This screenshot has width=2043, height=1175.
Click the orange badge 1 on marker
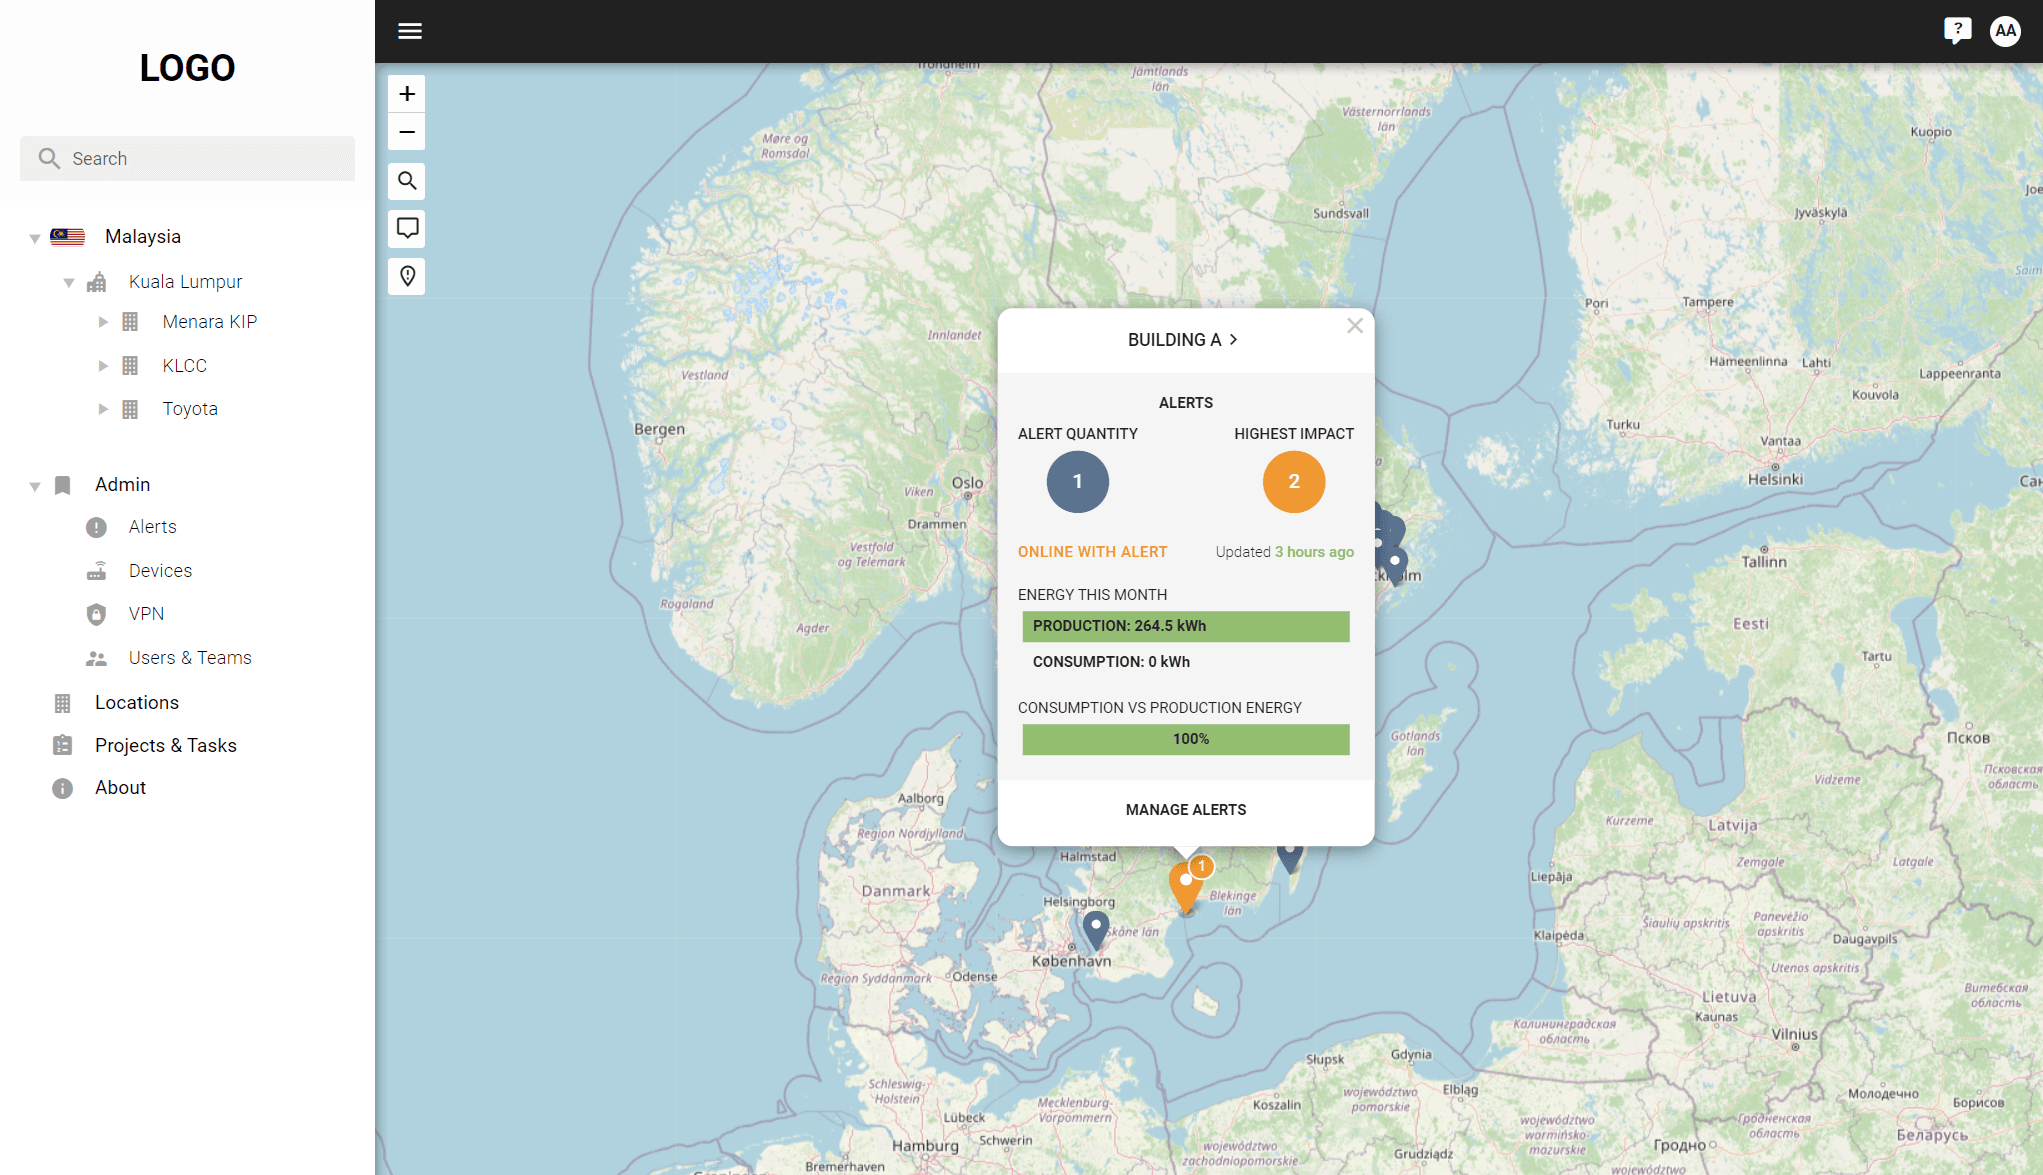[1202, 866]
